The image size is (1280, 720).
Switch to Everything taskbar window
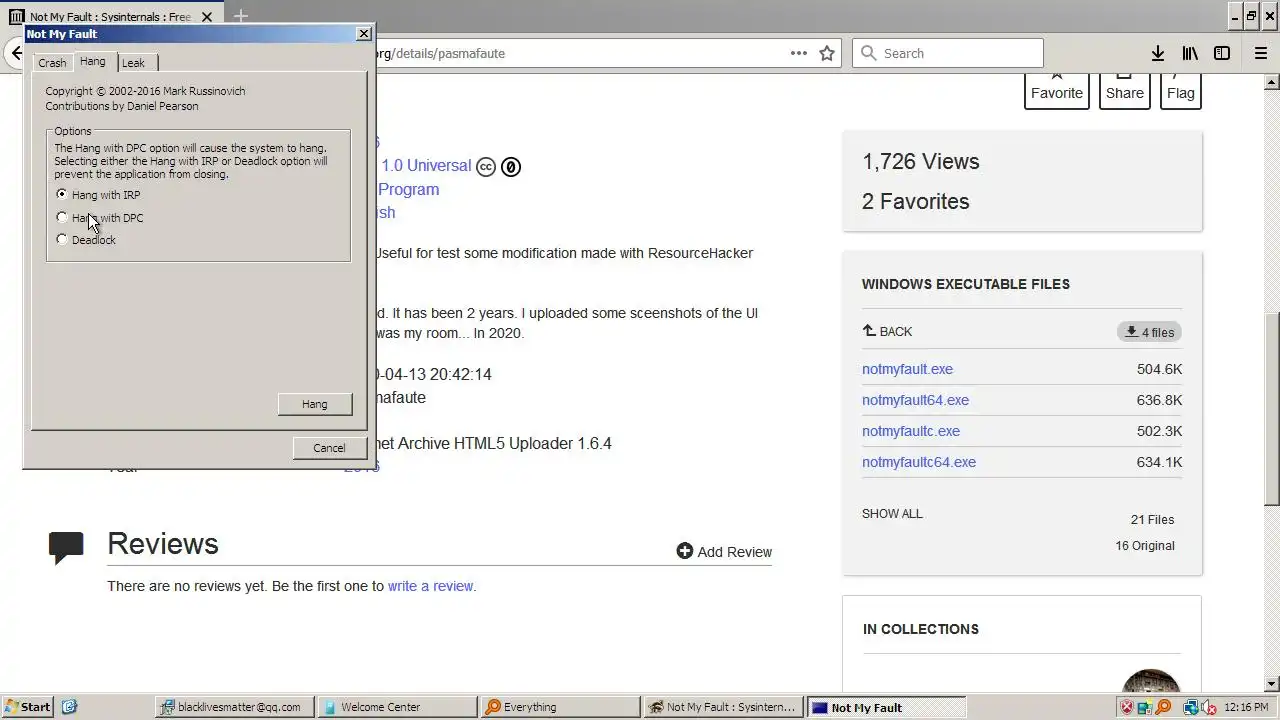[560, 707]
